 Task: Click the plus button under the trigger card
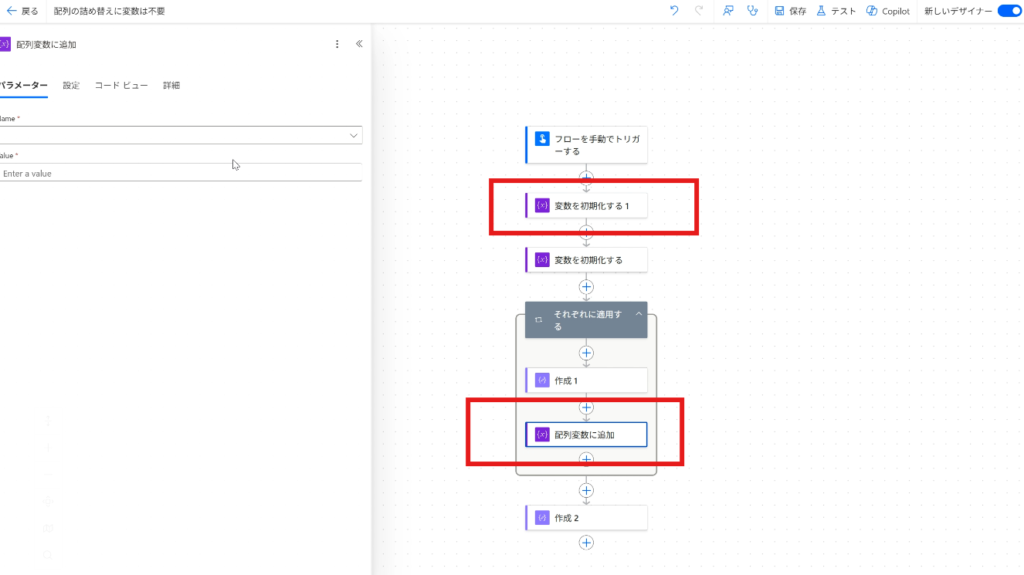click(x=586, y=177)
